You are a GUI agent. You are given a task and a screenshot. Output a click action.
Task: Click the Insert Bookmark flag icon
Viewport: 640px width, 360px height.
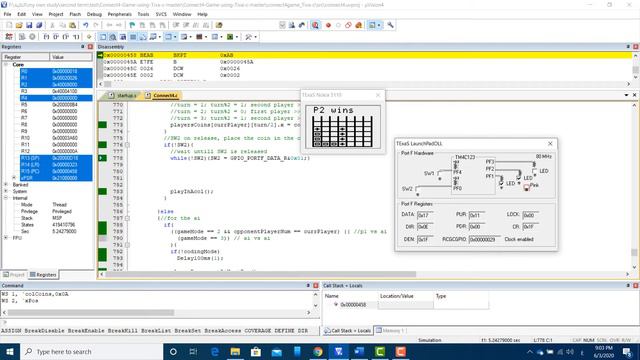[132, 25]
